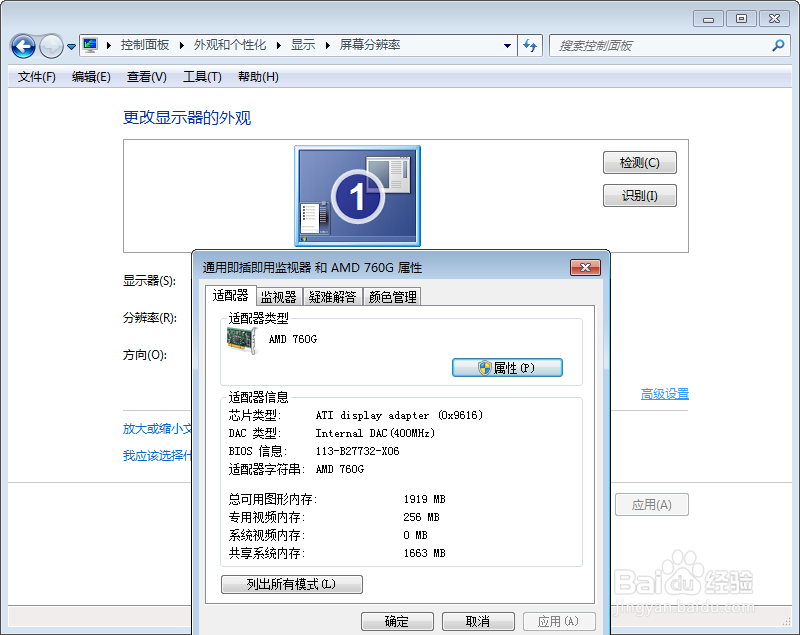Click BIOS info 113-B27732-X06
This screenshot has width=800, height=635.
(x=357, y=451)
